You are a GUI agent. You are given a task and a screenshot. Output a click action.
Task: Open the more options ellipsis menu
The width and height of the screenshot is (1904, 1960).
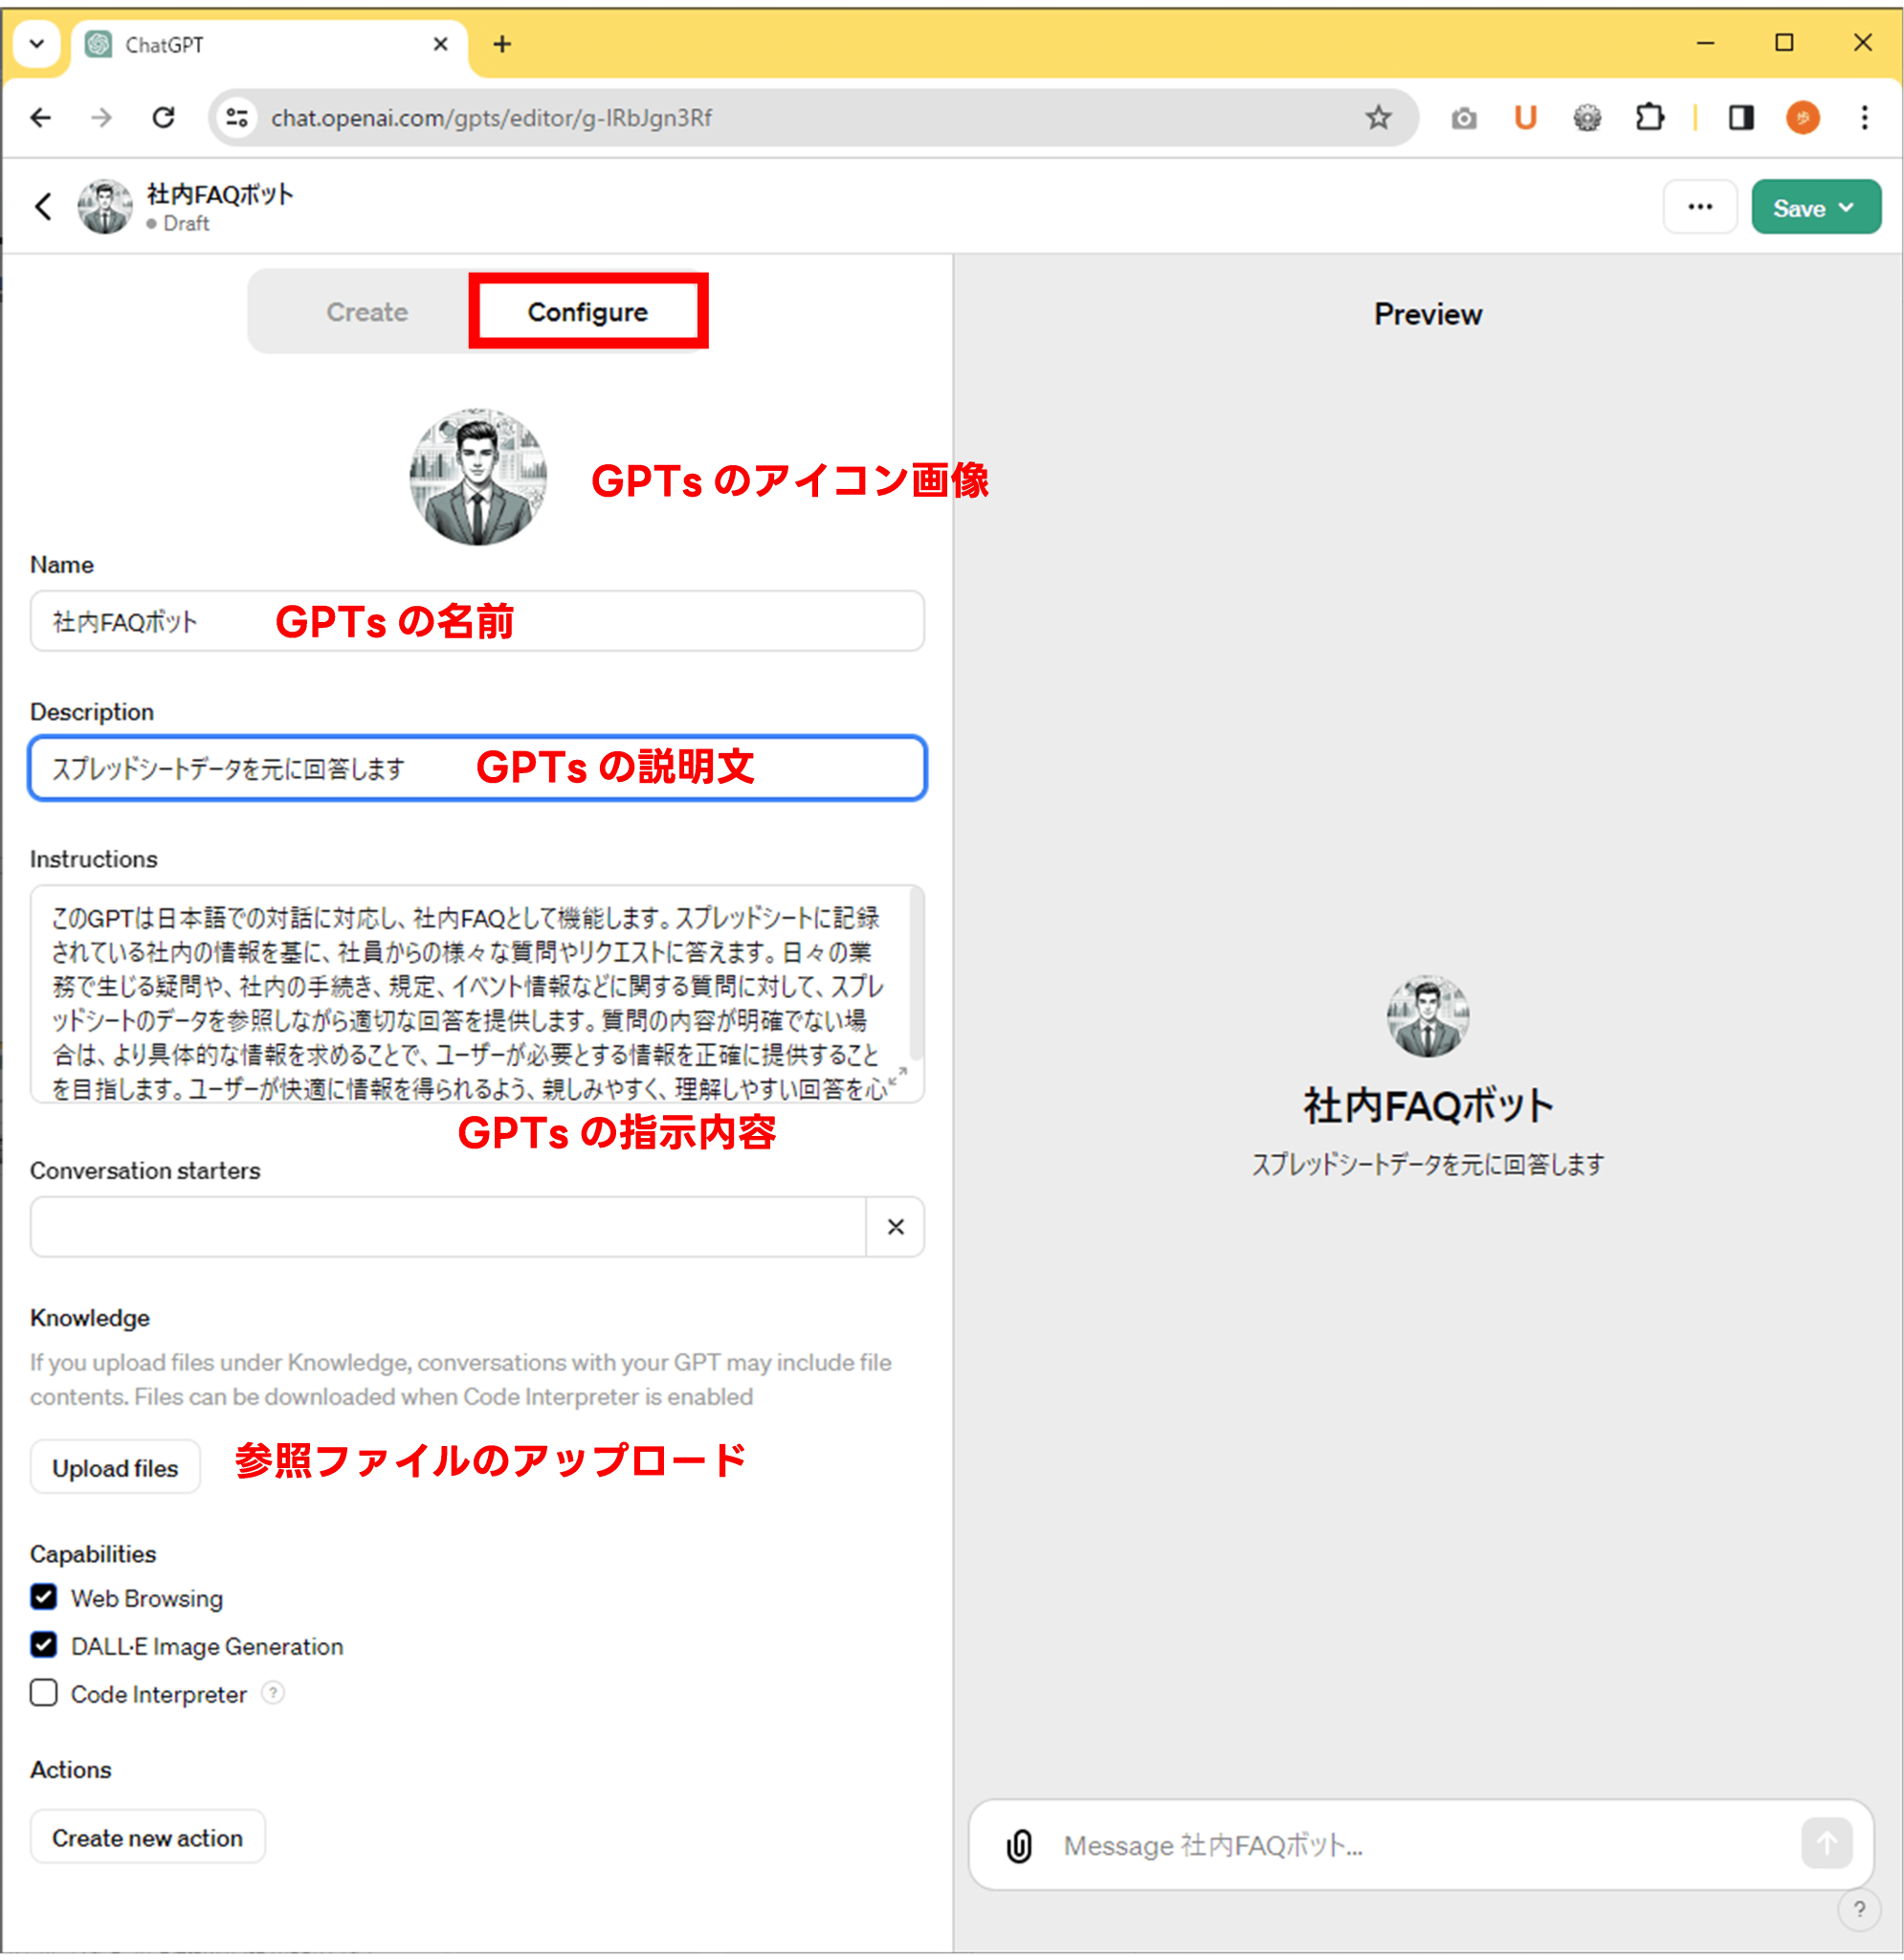click(1700, 206)
